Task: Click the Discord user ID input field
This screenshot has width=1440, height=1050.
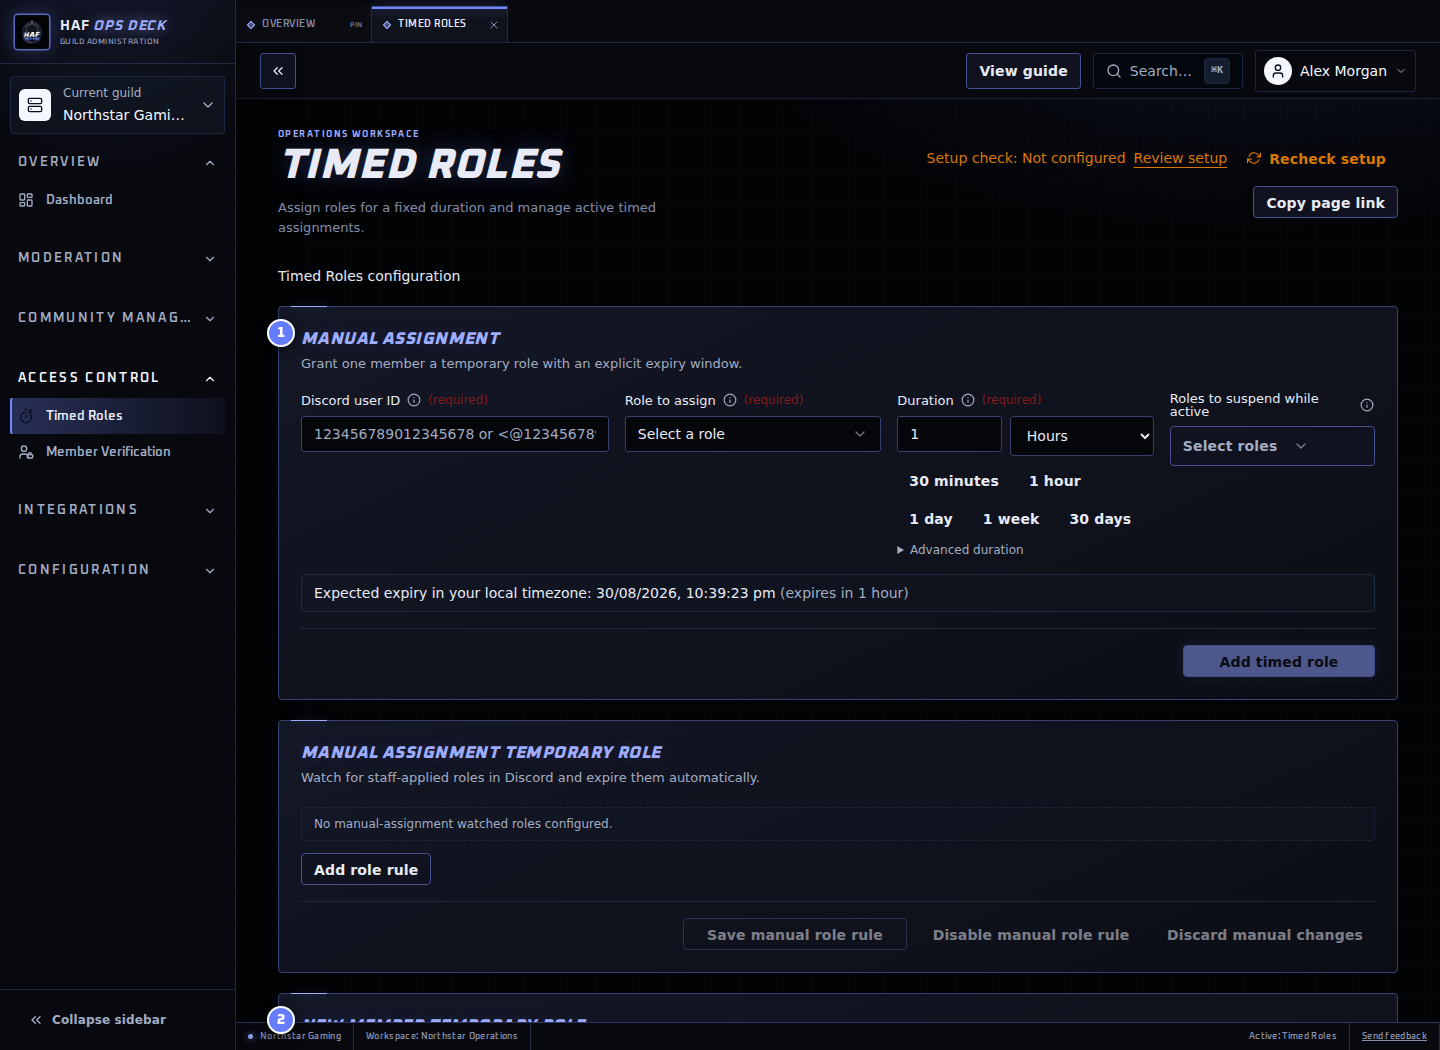Action: coord(455,434)
